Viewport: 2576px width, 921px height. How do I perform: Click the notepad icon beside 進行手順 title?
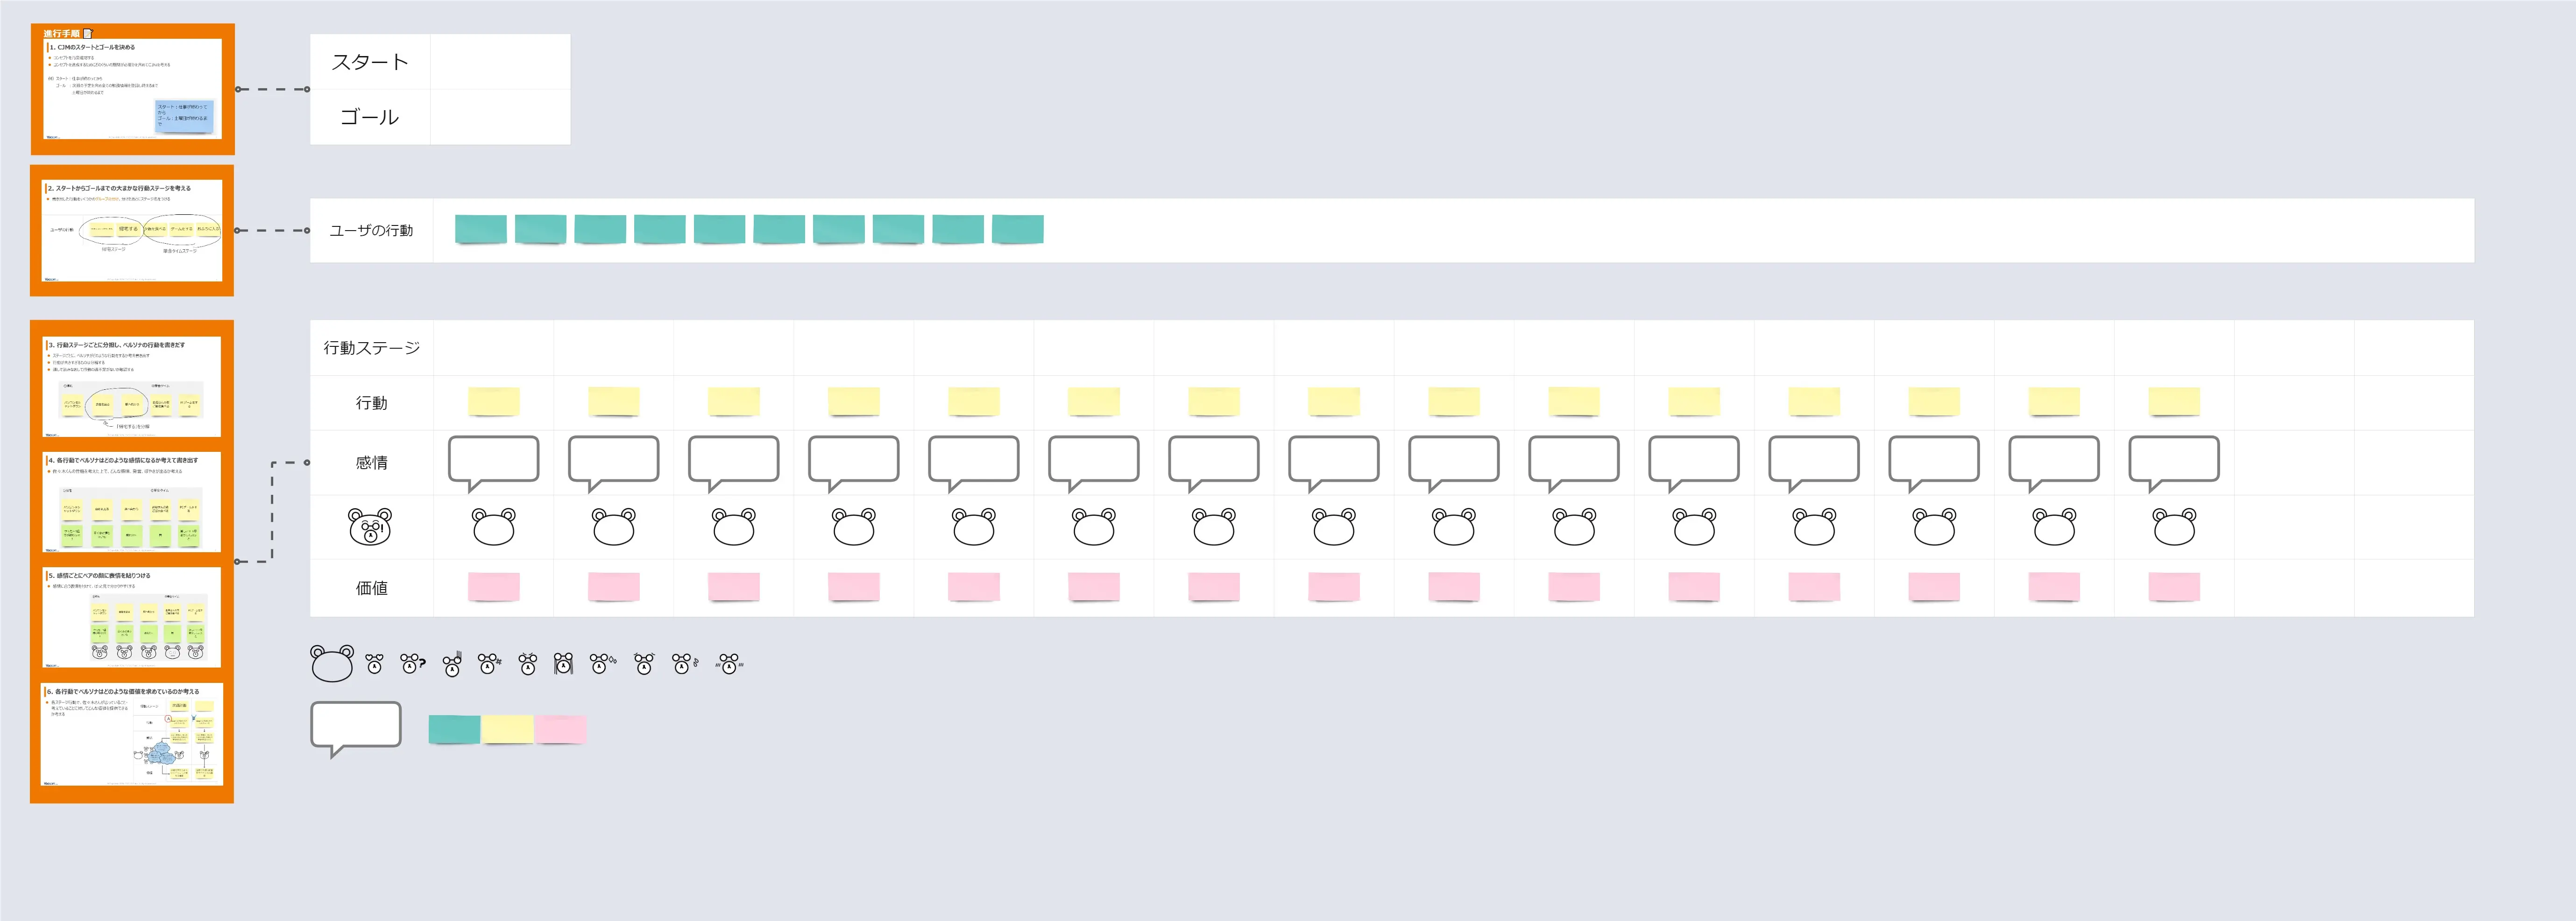tap(87, 34)
